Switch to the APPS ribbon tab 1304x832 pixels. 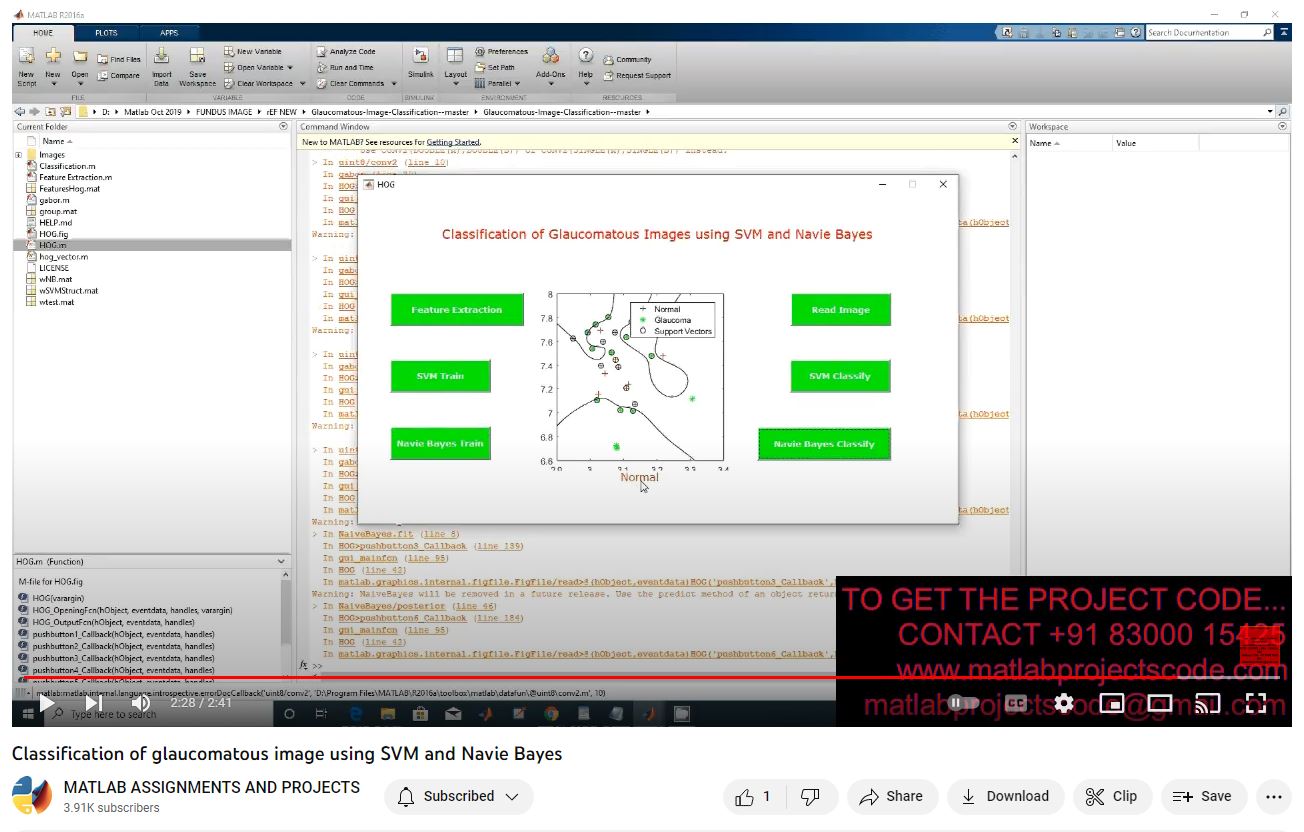point(169,33)
